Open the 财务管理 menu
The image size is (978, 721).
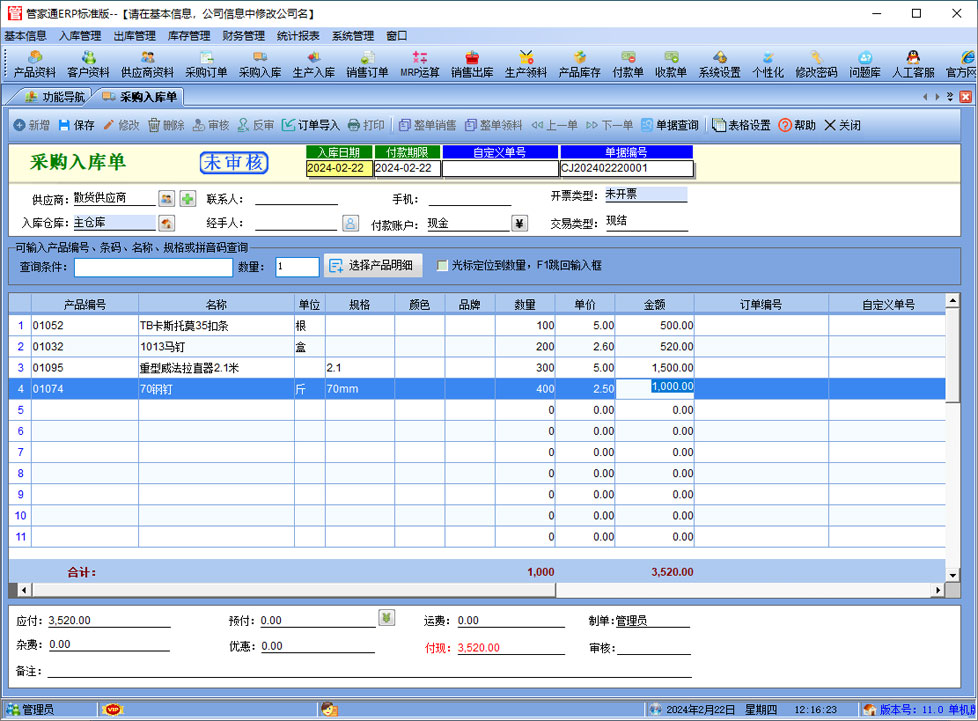click(244, 35)
